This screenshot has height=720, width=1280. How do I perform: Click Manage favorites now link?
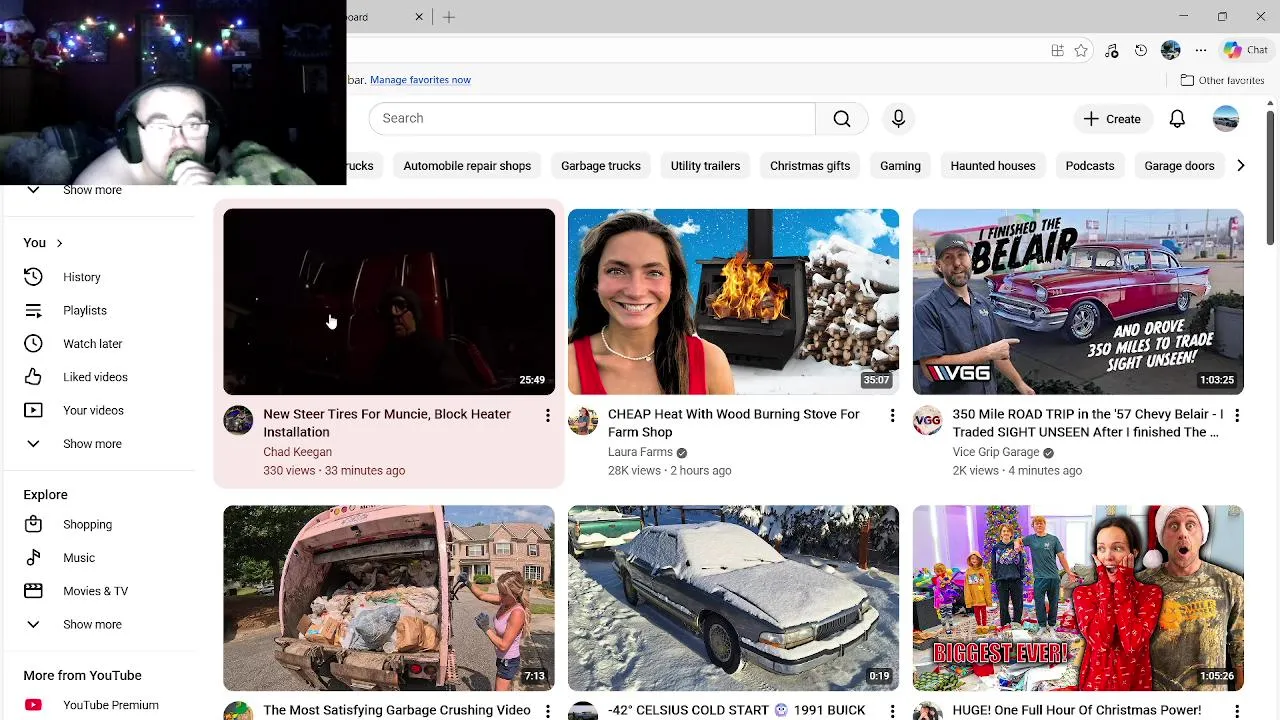[420, 80]
